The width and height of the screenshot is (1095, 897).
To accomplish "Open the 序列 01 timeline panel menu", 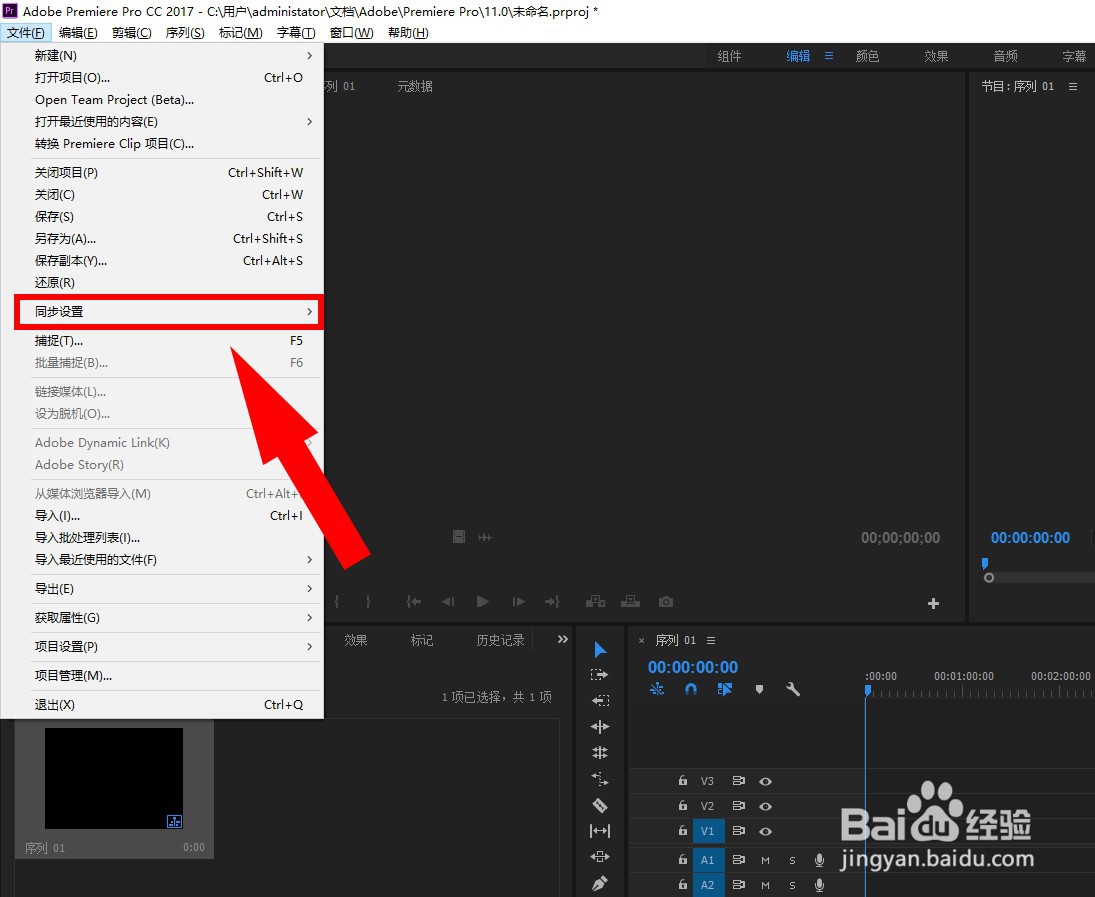I will 711,641.
